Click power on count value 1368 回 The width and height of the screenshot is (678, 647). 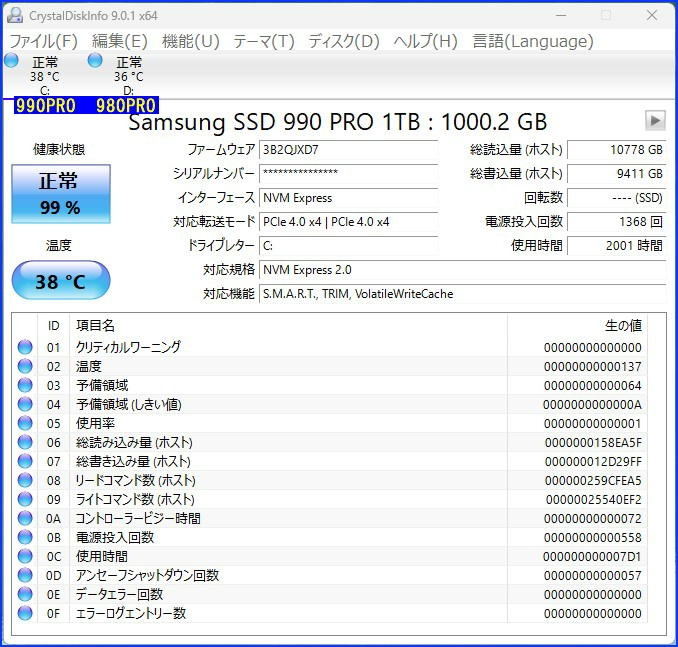[x=617, y=221]
